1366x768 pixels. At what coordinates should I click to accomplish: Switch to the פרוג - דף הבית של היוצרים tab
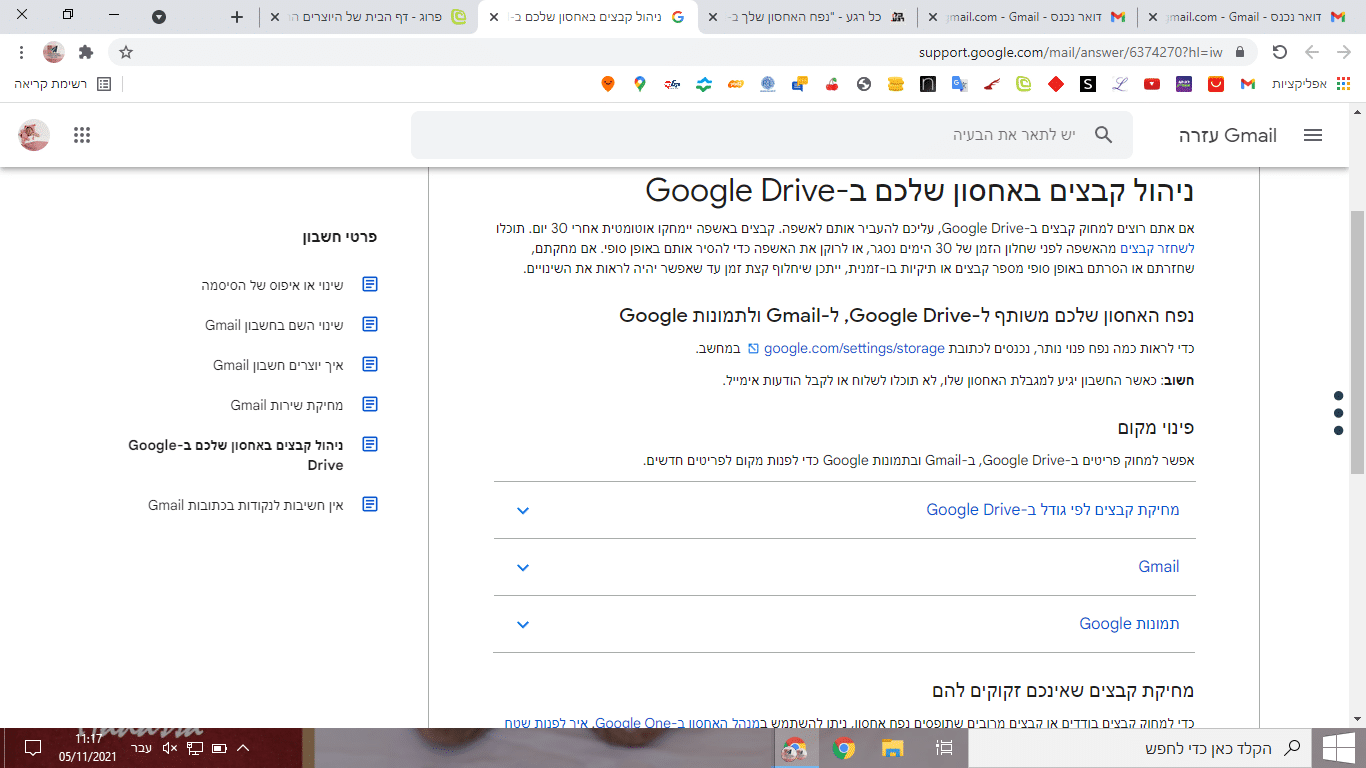tap(368, 17)
